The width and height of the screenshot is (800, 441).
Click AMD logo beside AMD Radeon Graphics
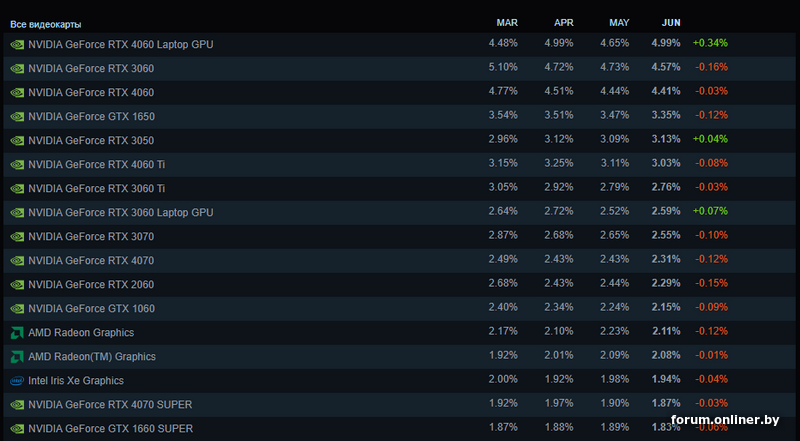tap(17, 333)
